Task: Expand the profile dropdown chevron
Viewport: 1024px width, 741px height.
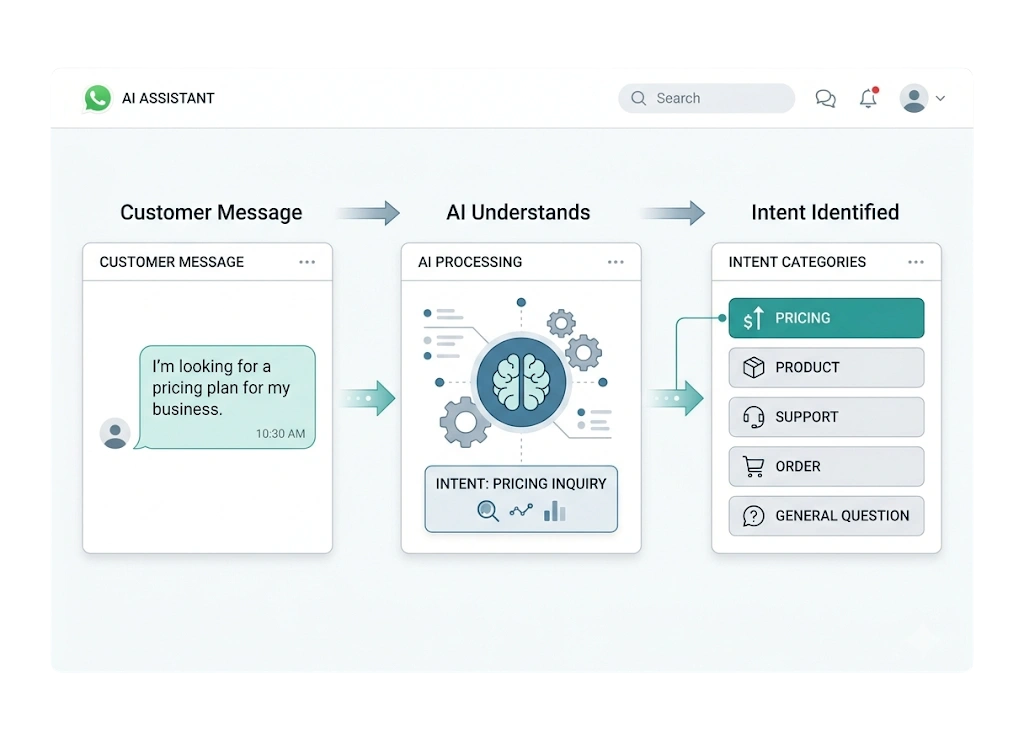Action: coord(940,99)
